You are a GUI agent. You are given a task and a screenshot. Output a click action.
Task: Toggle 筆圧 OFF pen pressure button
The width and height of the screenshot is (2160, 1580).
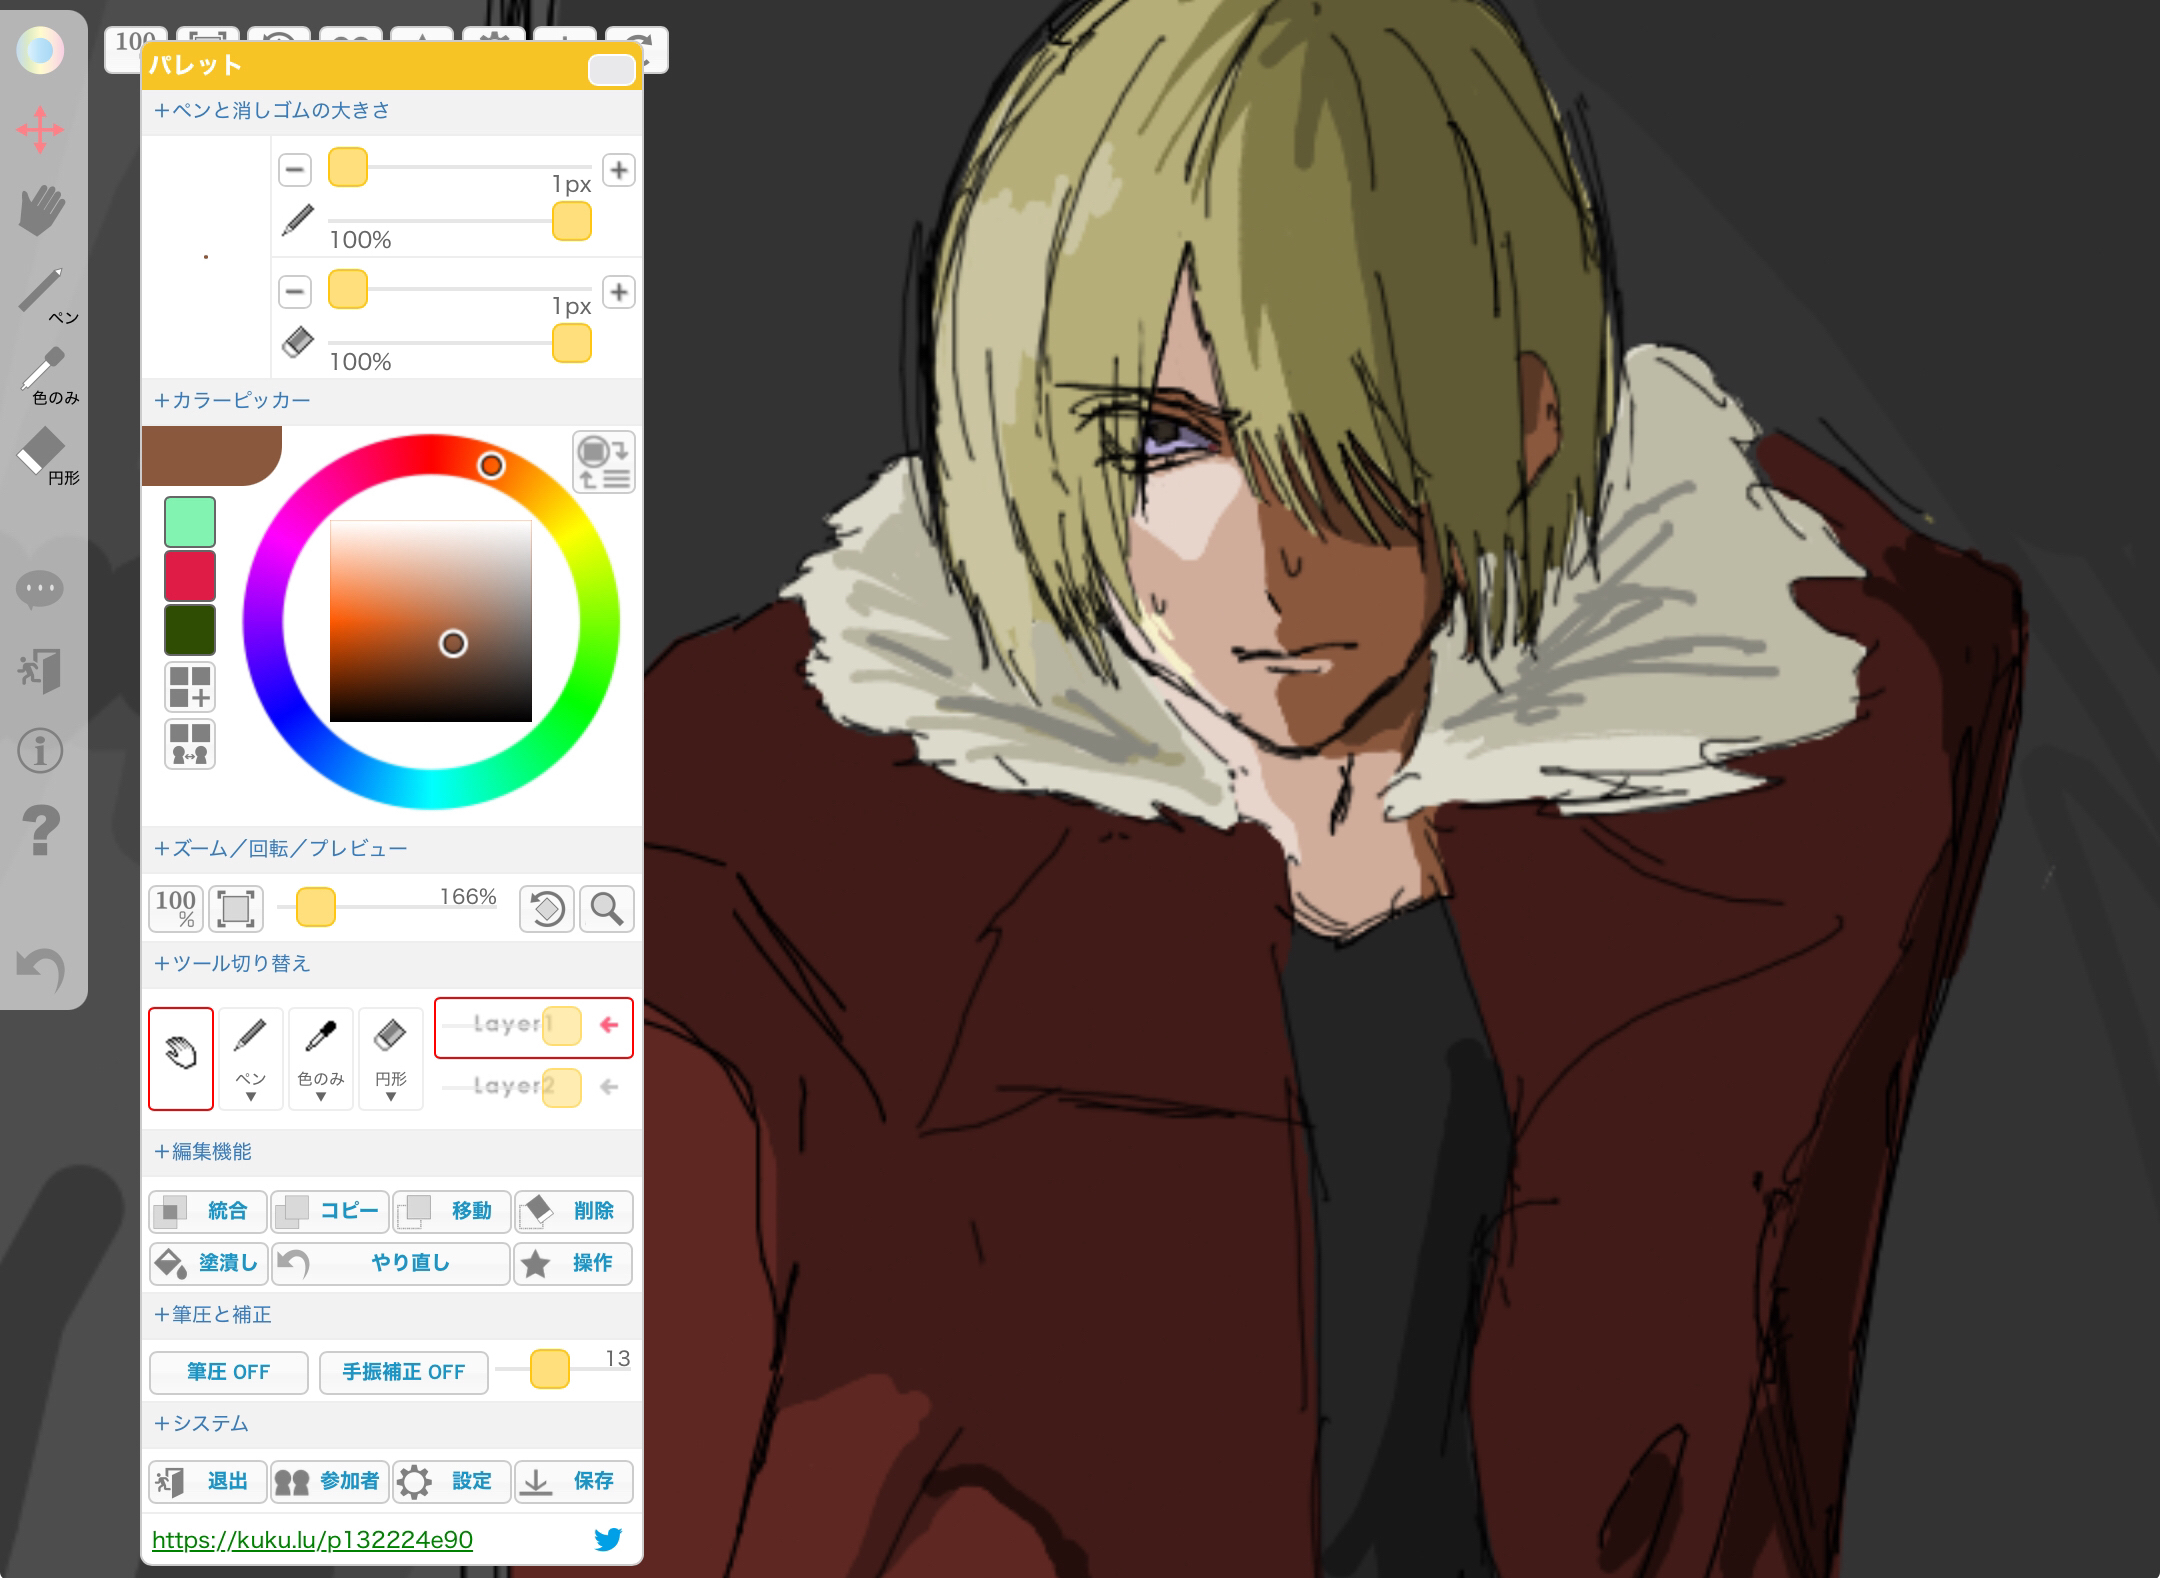pyautogui.click(x=228, y=1372)
